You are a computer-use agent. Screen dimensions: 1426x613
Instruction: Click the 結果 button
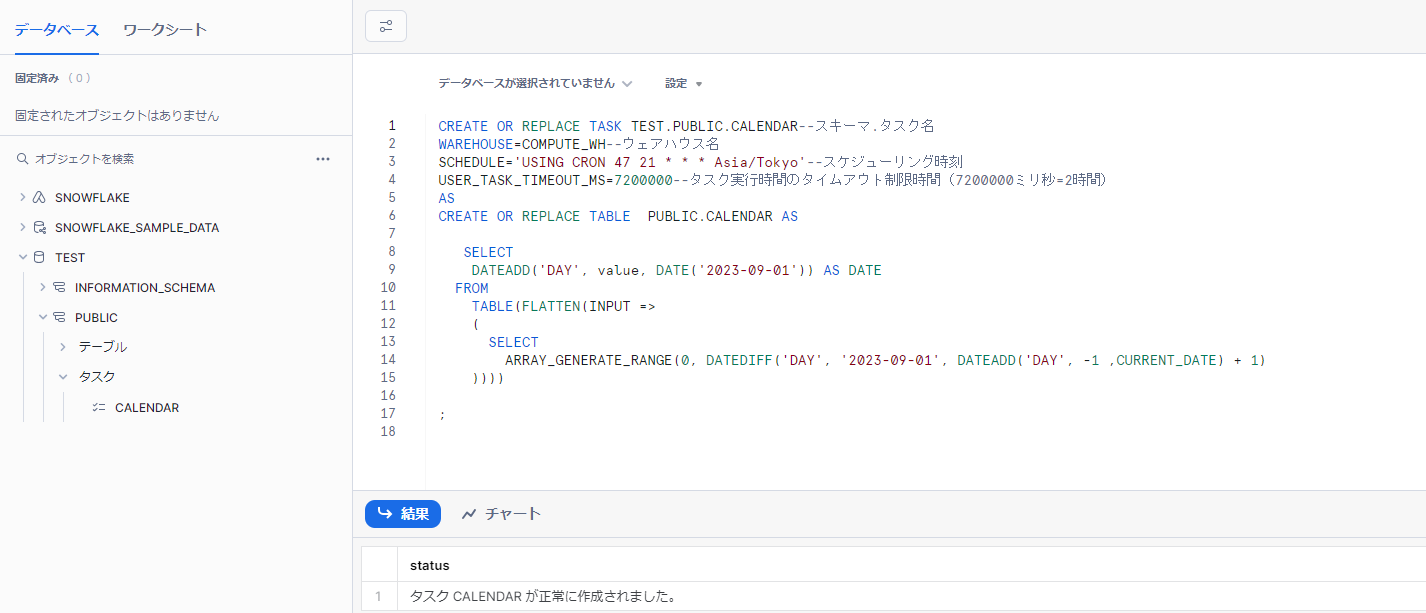(x=403, y=514)
